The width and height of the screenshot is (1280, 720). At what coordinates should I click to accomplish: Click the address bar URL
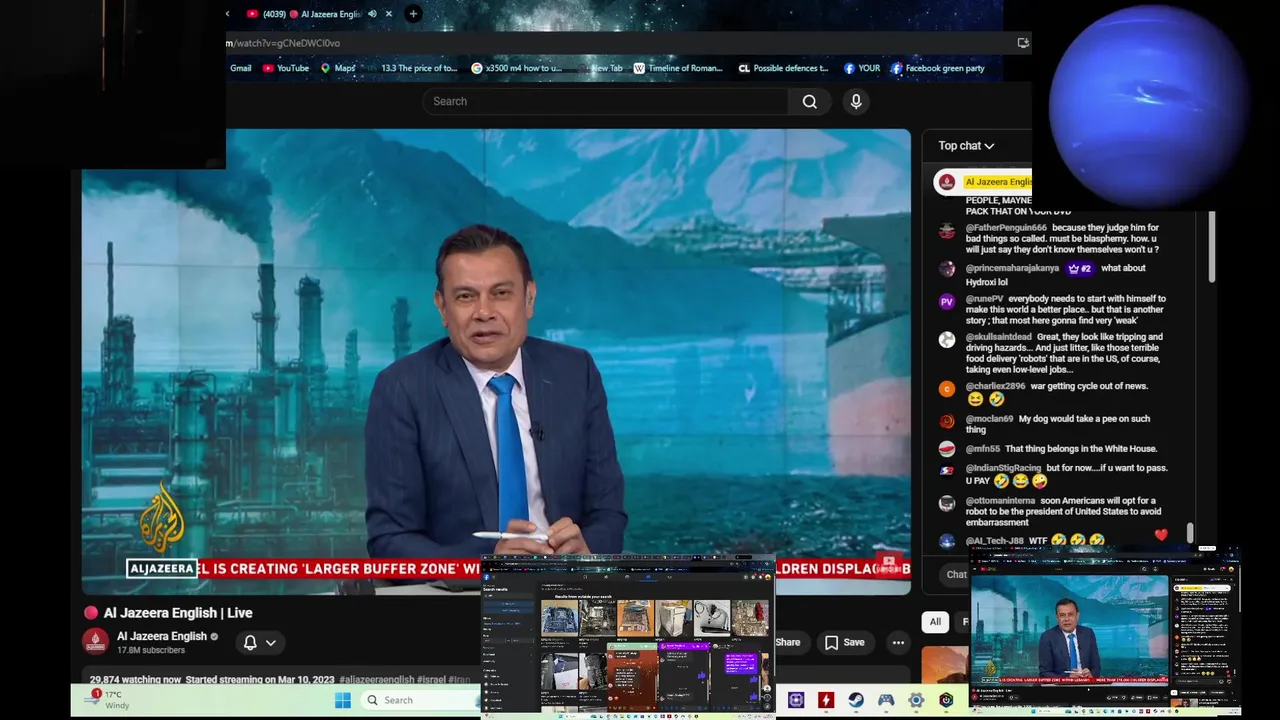click(283, 43)
